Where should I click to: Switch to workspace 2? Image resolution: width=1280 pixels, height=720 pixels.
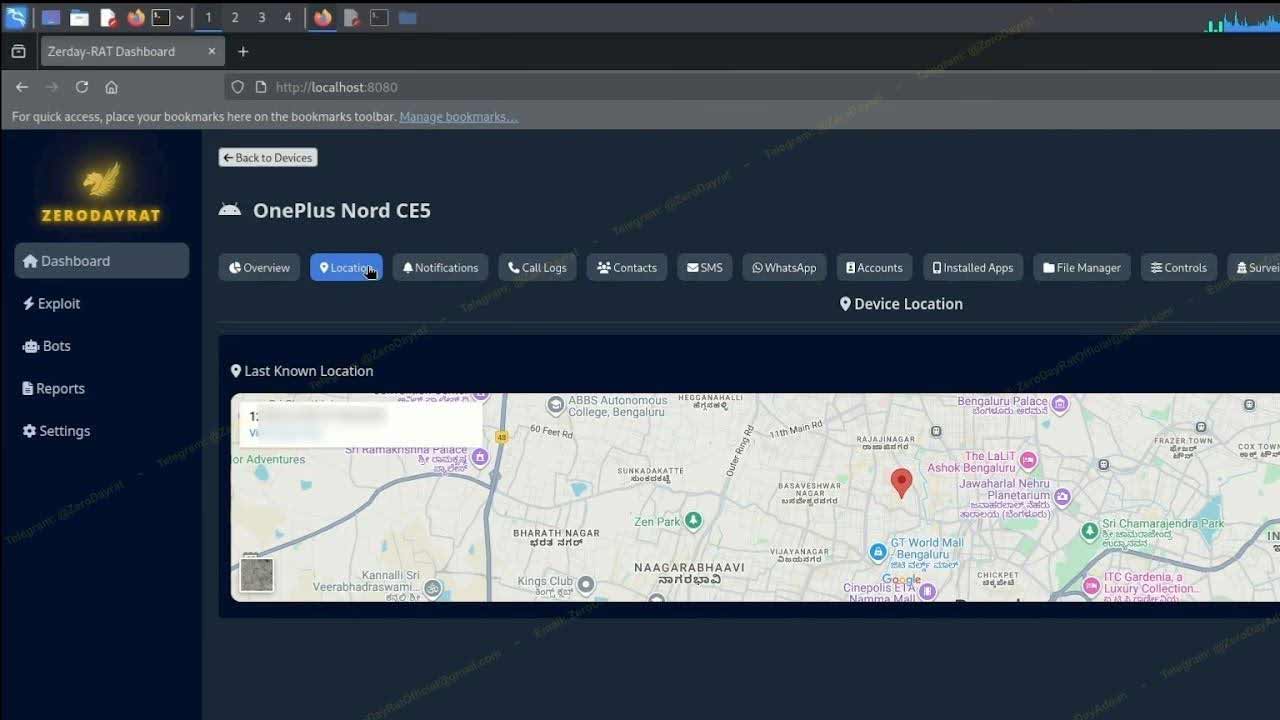(235, 17)
